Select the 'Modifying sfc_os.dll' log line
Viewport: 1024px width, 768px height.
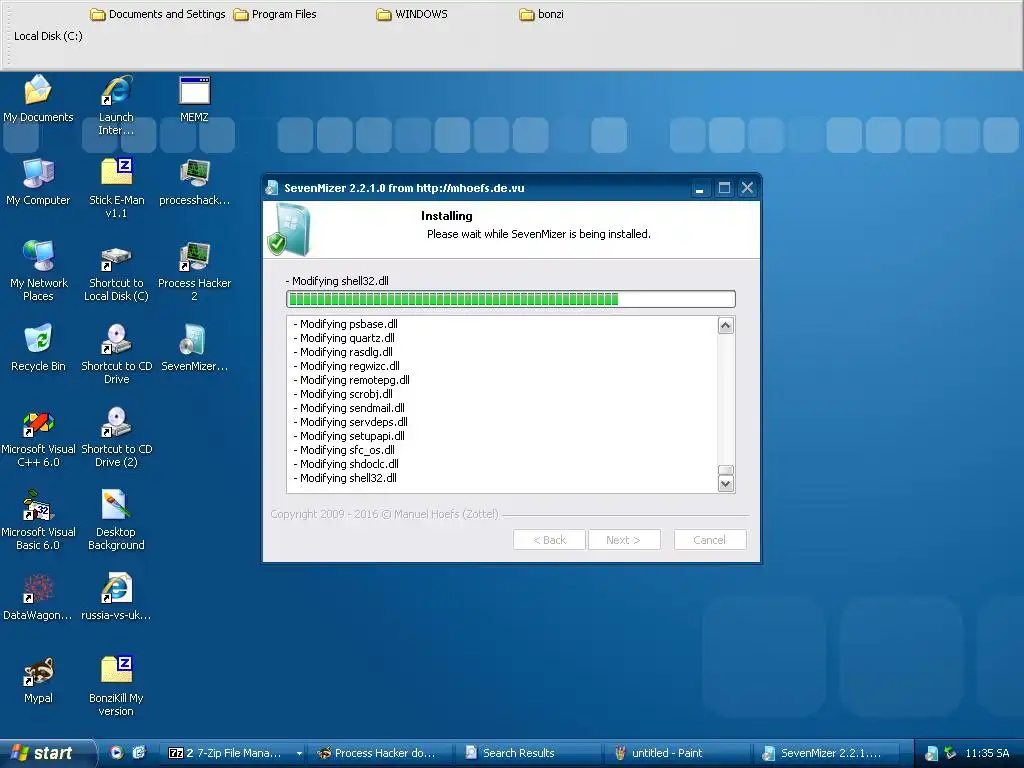[x=344, y=450]
